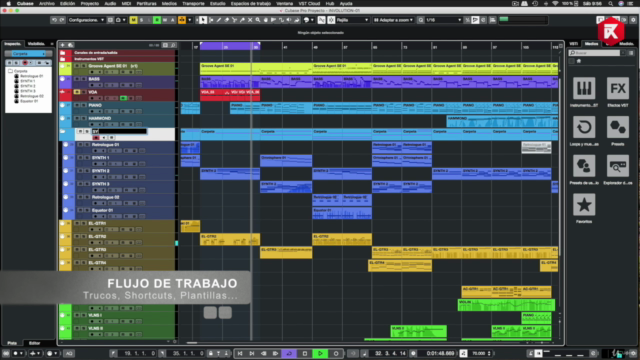This screenshot has height=360, width=640.
Task: Open Efectos VST tile in media rack
Action: 618,92
